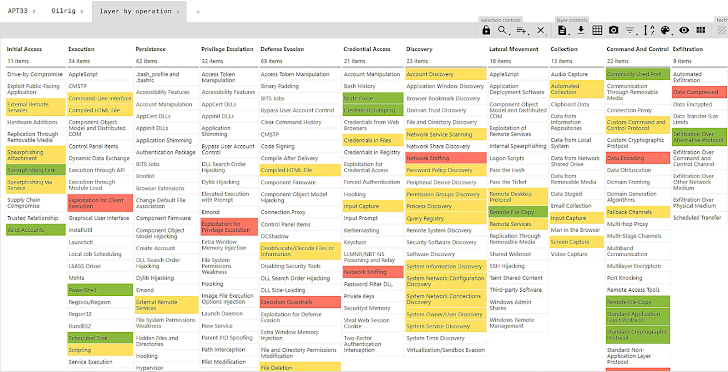Screen dimensions: 728x372
Task: Click the camera render icon
Action: (614, 30)
